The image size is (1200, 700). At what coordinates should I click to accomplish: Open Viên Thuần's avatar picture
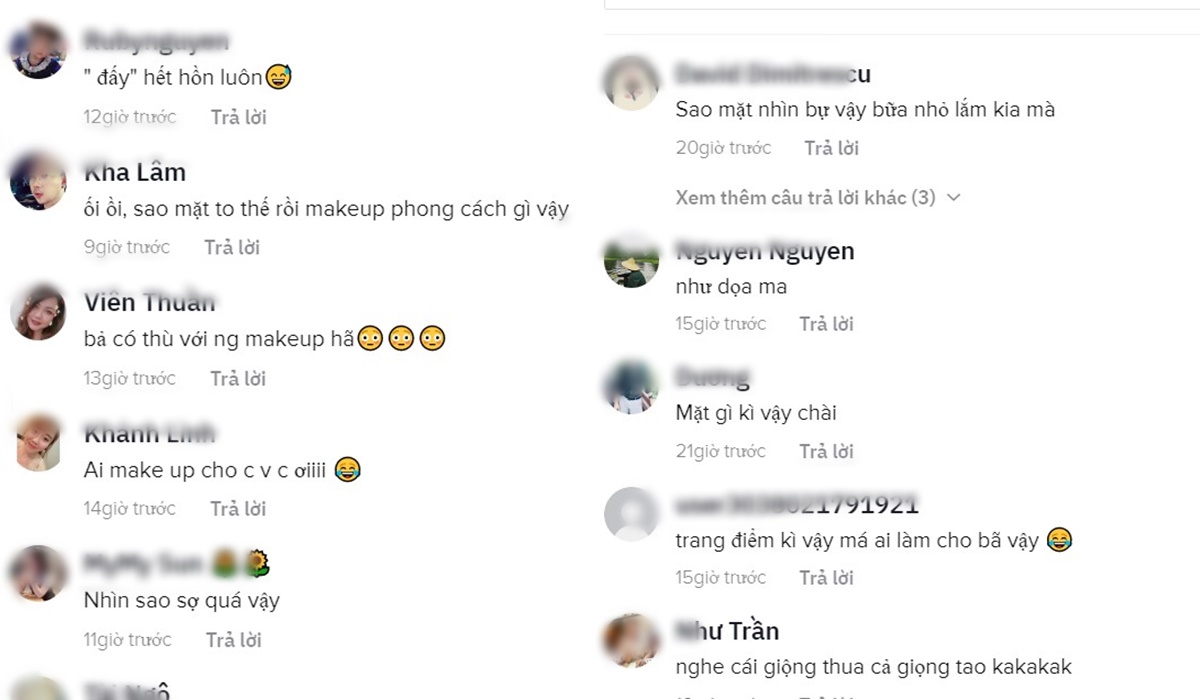(x=38, y=311)
